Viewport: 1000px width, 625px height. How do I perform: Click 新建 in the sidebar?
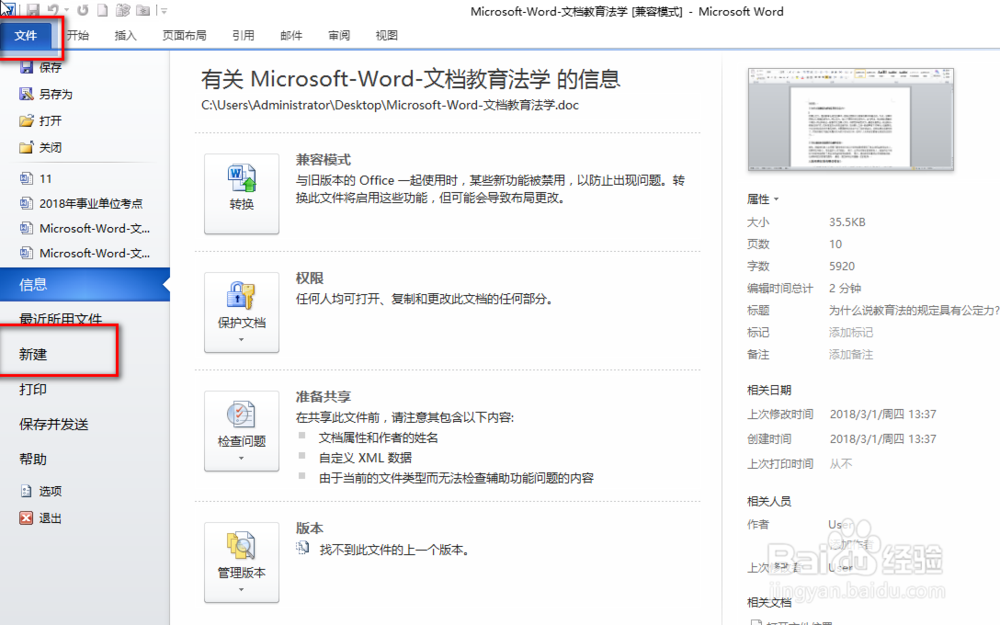click(x=33, y=355)
